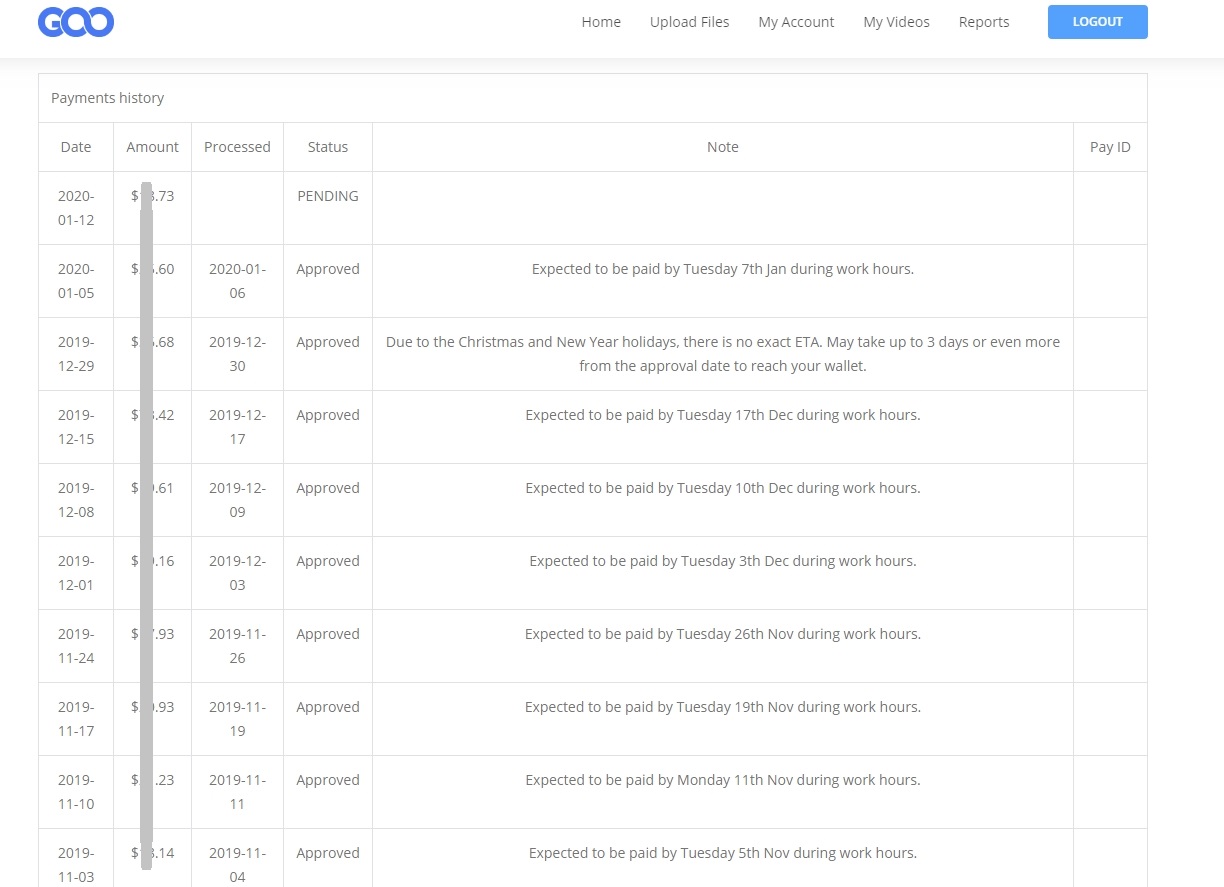Click the Note column header
1224x887 pixels.
[x=723, y=147]
